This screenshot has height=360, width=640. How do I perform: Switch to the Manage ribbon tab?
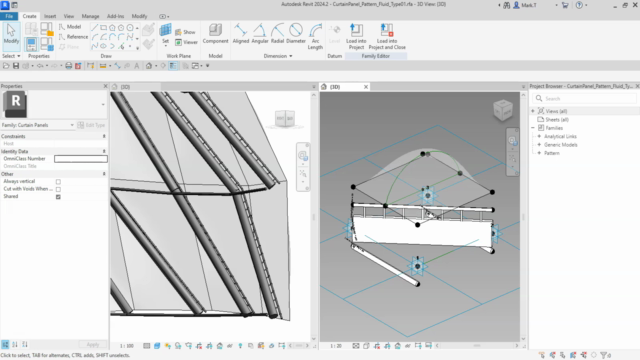[90, 16]
